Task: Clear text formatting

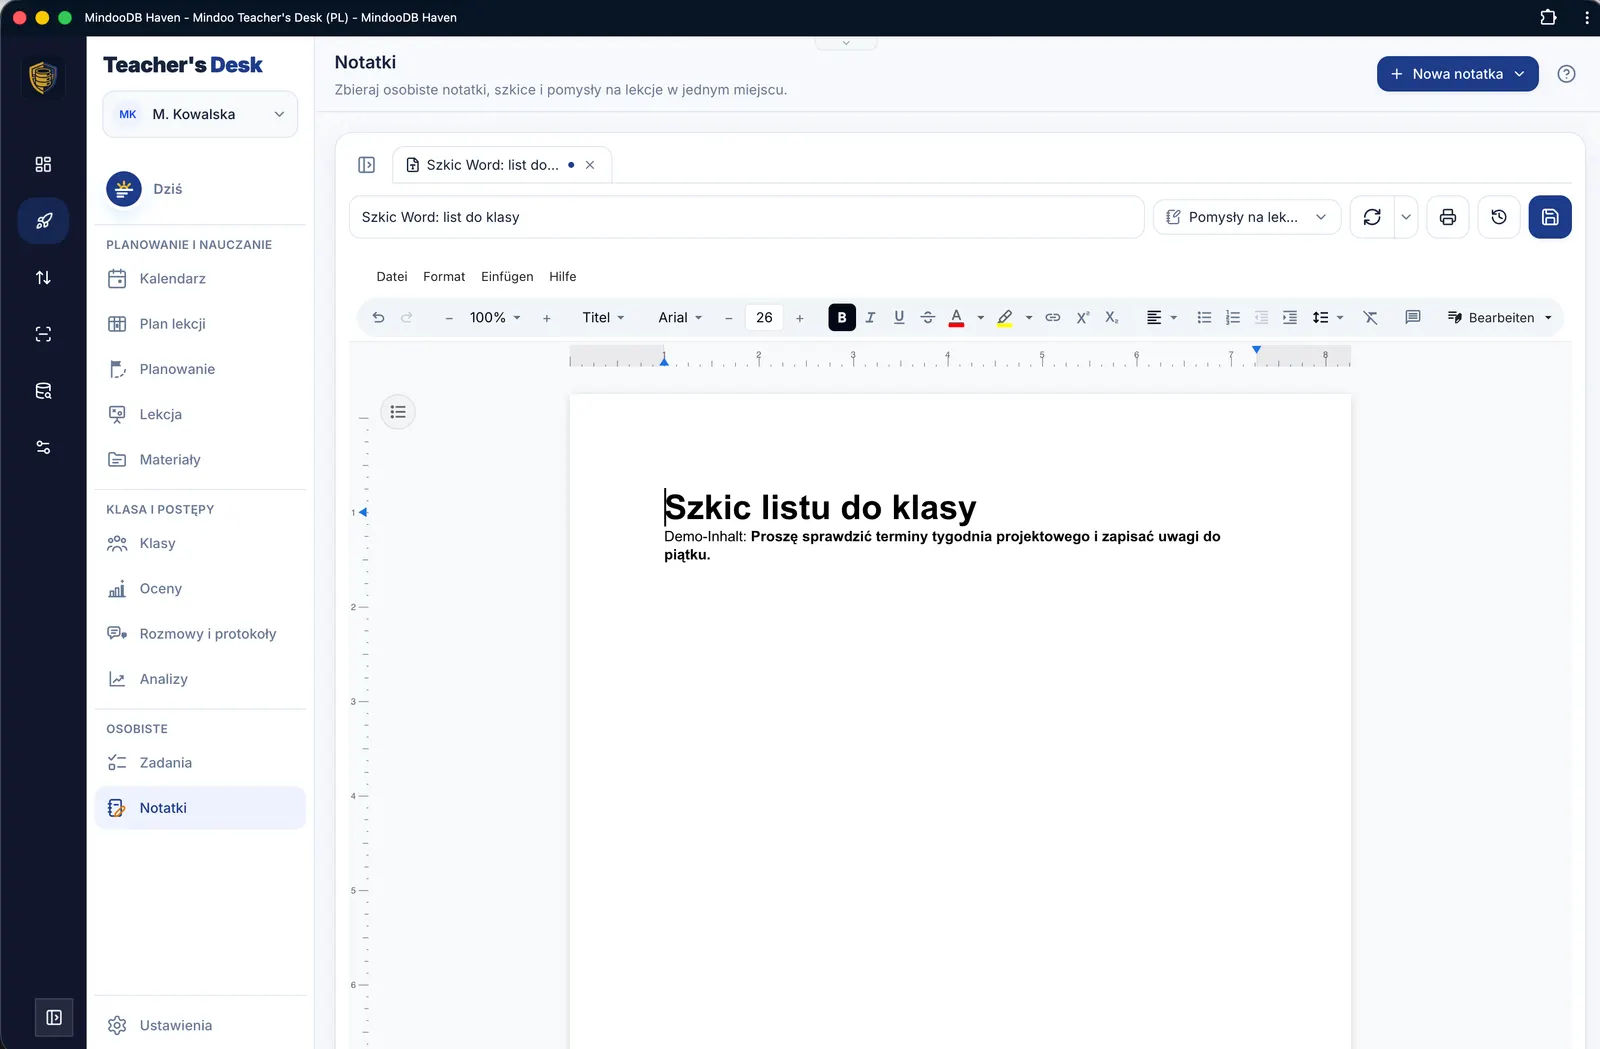Action: (1370, 318)
